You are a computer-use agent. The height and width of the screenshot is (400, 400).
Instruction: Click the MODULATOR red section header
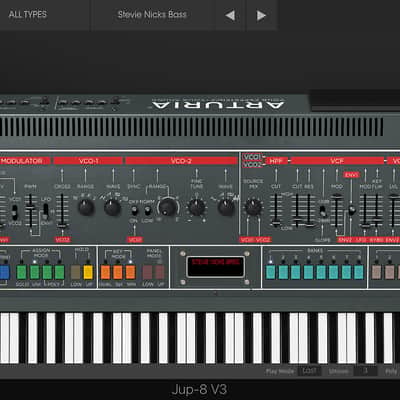pyautogui.click(x=25, y=161)
